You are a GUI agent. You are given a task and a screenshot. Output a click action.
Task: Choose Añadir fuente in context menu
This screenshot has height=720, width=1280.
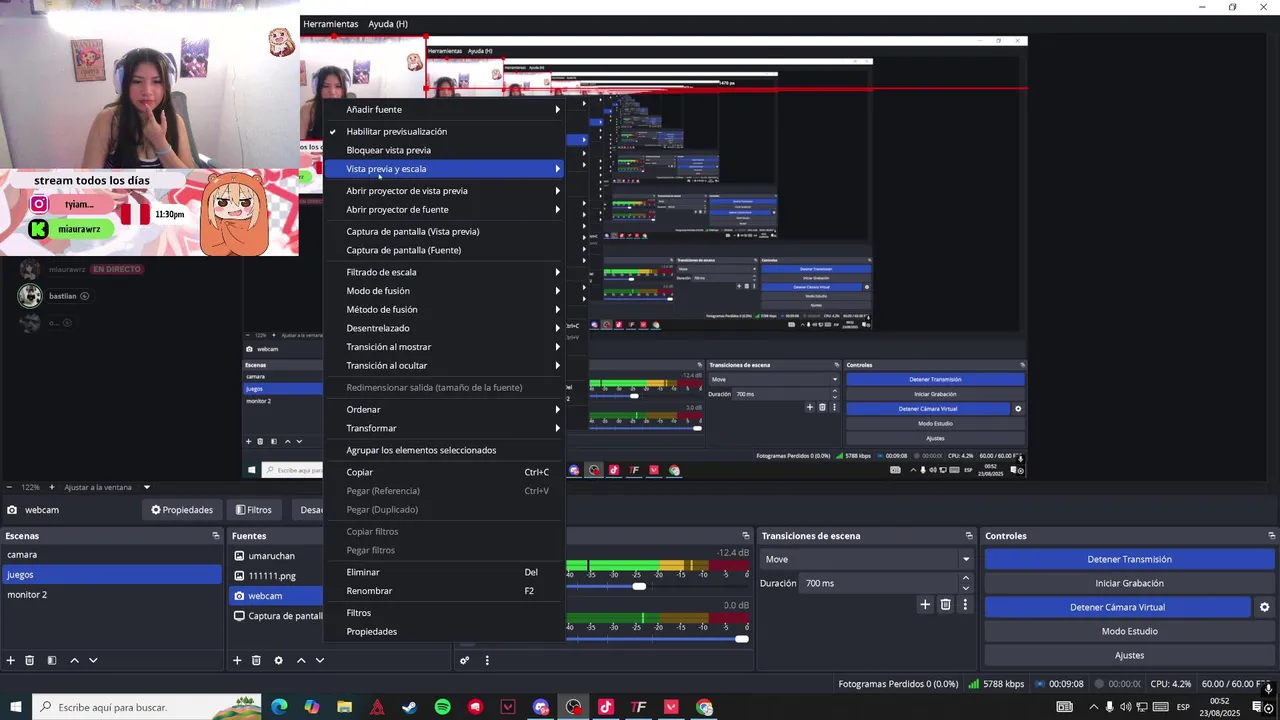pos(444,109)
